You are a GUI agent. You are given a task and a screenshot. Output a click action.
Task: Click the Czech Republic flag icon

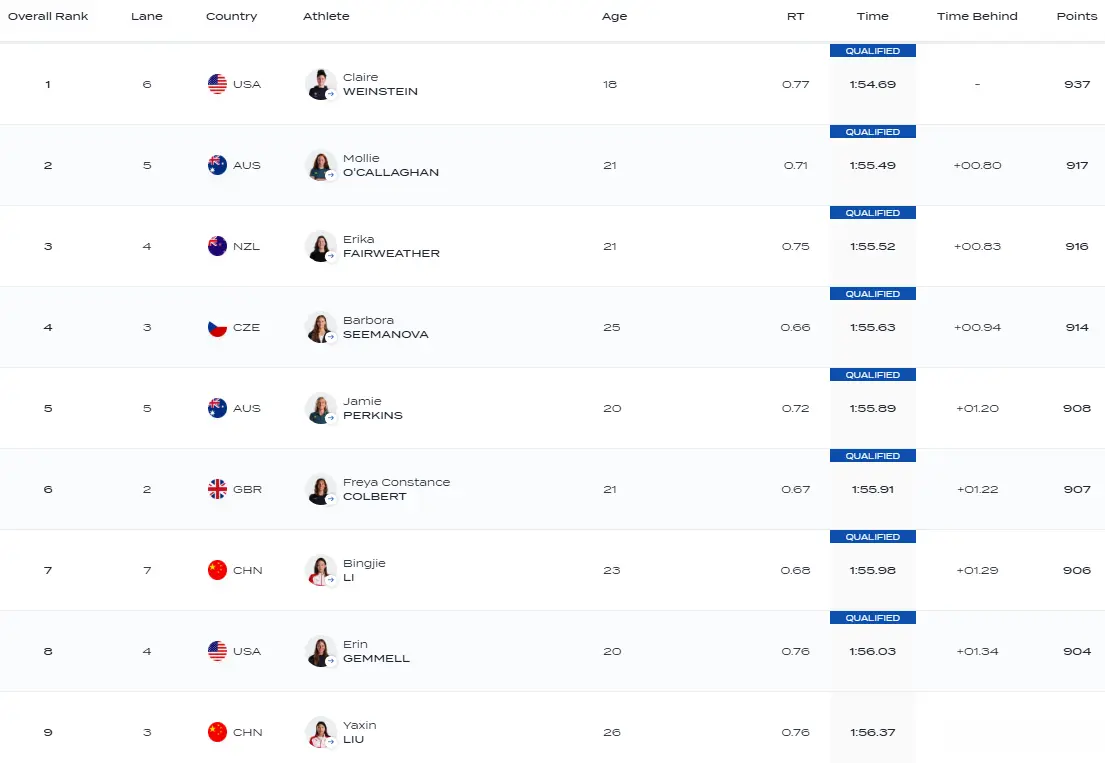pos(217,327)
